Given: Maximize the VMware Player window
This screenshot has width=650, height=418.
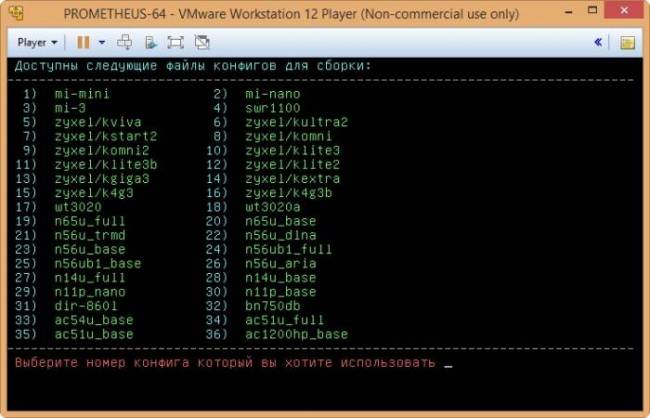Looking at the screenshot, I should (x=593, y=10).
